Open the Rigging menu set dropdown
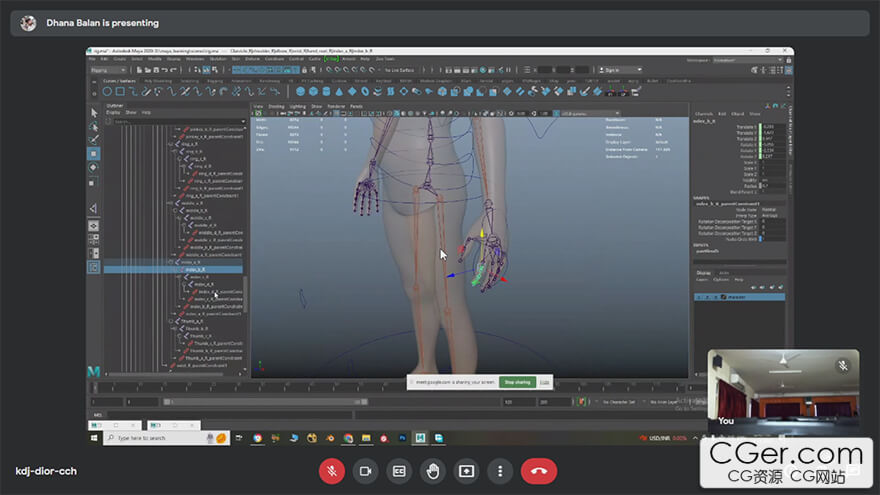 [108, 70]
